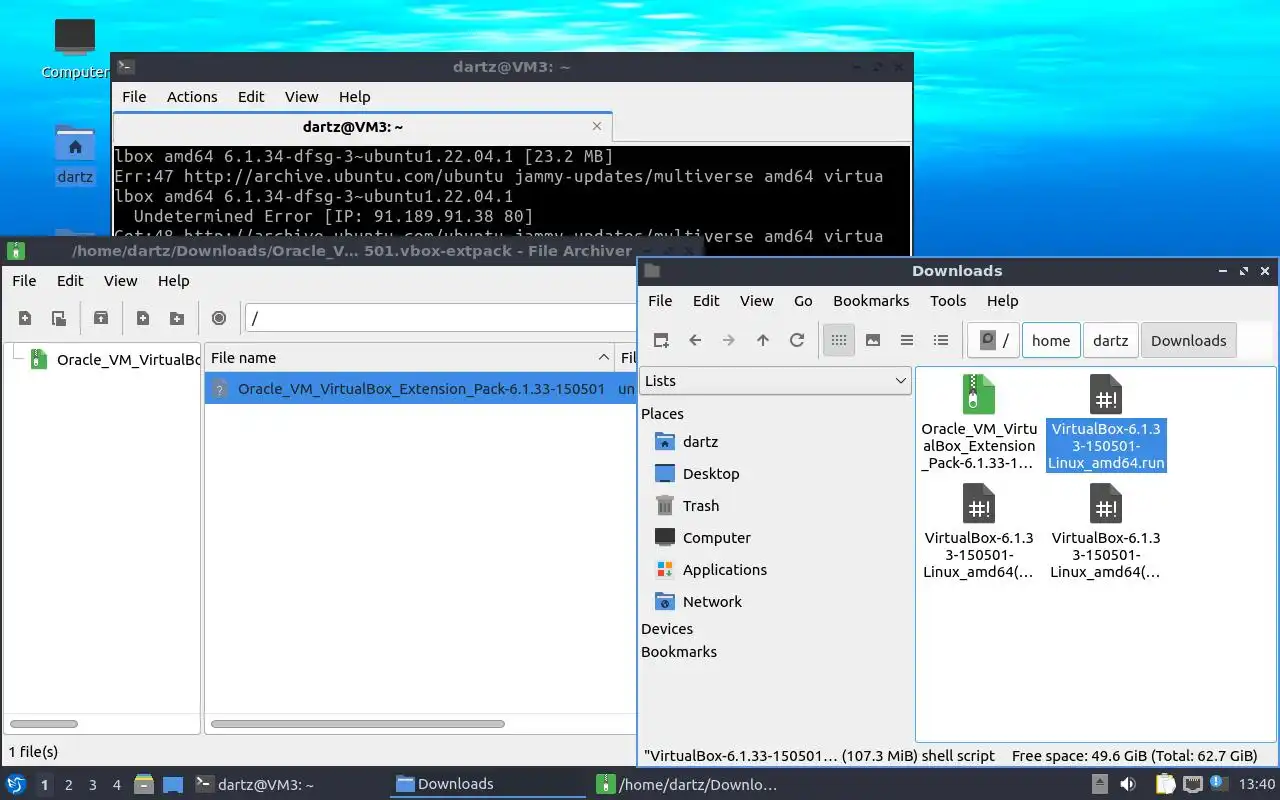The height and width of the screenshot is (800, 1280).
Task: Click the volume icon in system tray
Action: pyautogui.click(x=1127, y=784)
